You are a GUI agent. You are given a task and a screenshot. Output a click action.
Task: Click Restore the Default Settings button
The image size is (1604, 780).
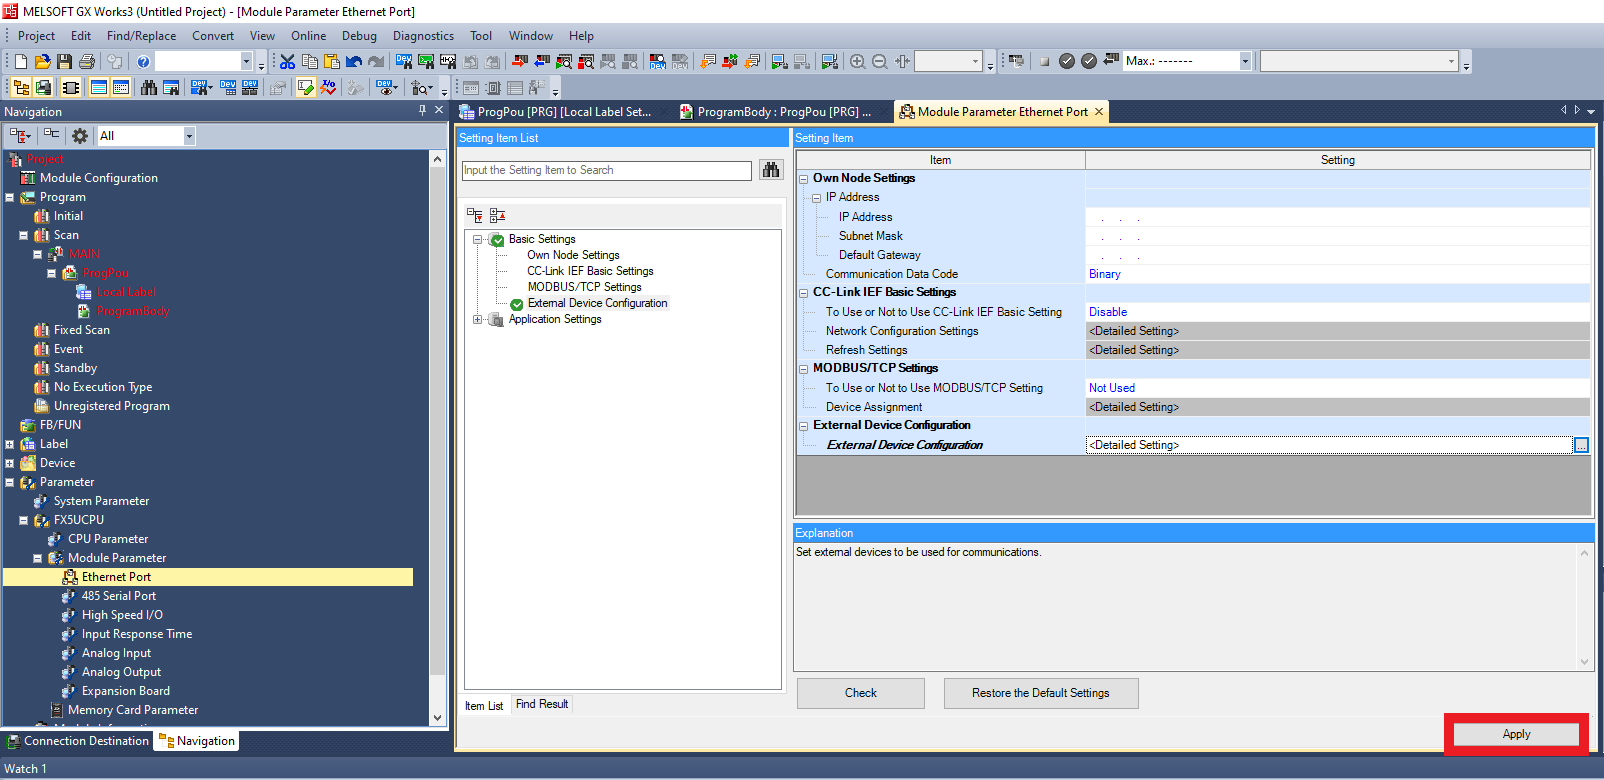[1041, 693]
